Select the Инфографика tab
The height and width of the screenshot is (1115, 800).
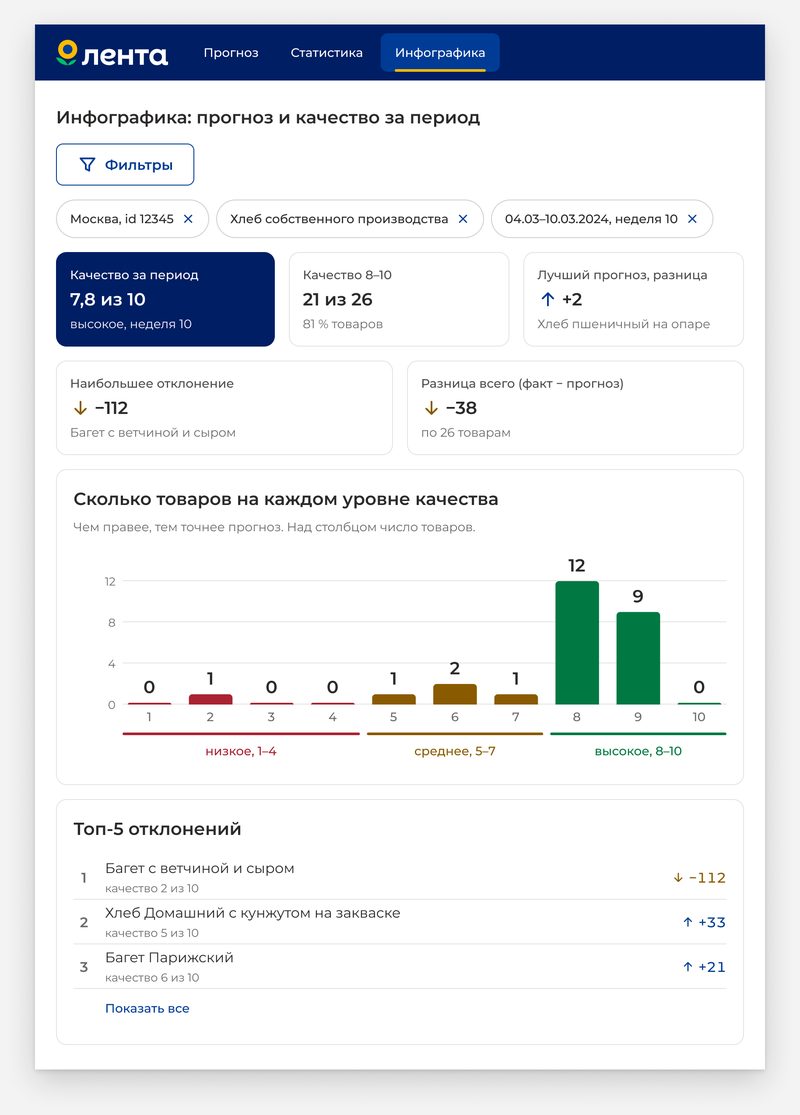coord(440,53)
